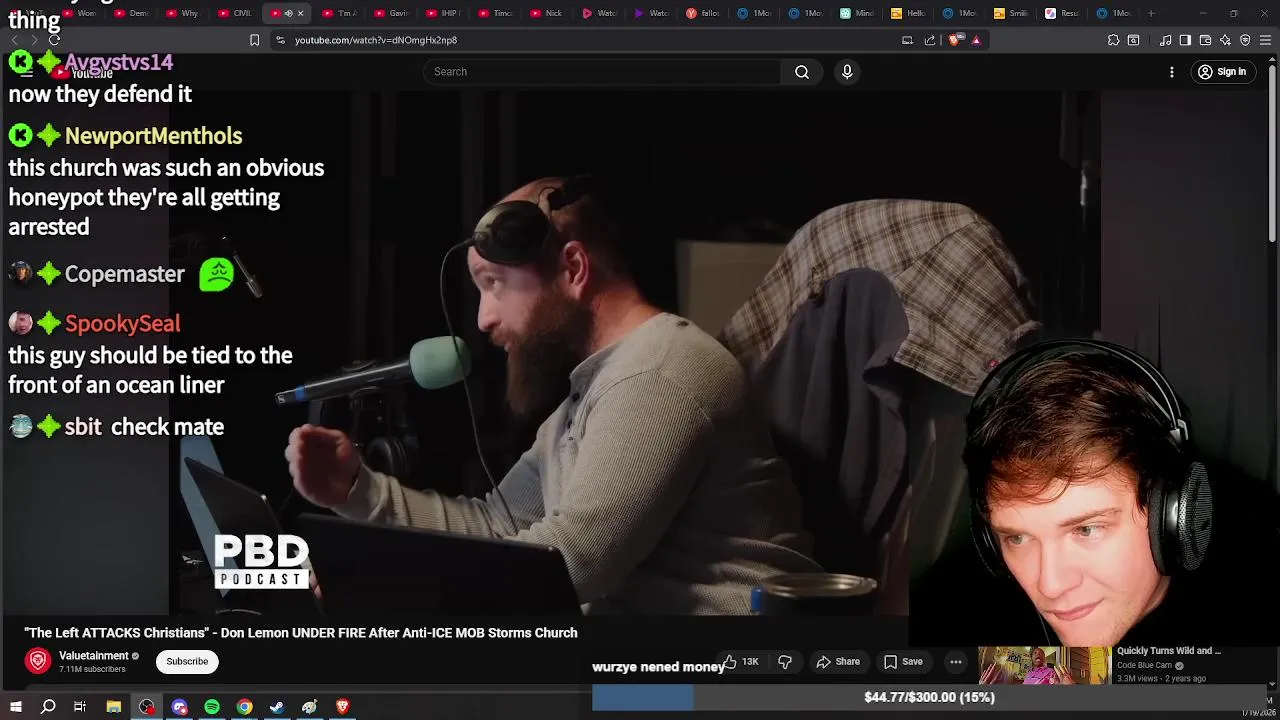Open YouTube settings three-dot menu beside Sign in
This screenshot has width=1280, height=720.
(1172, 72)
